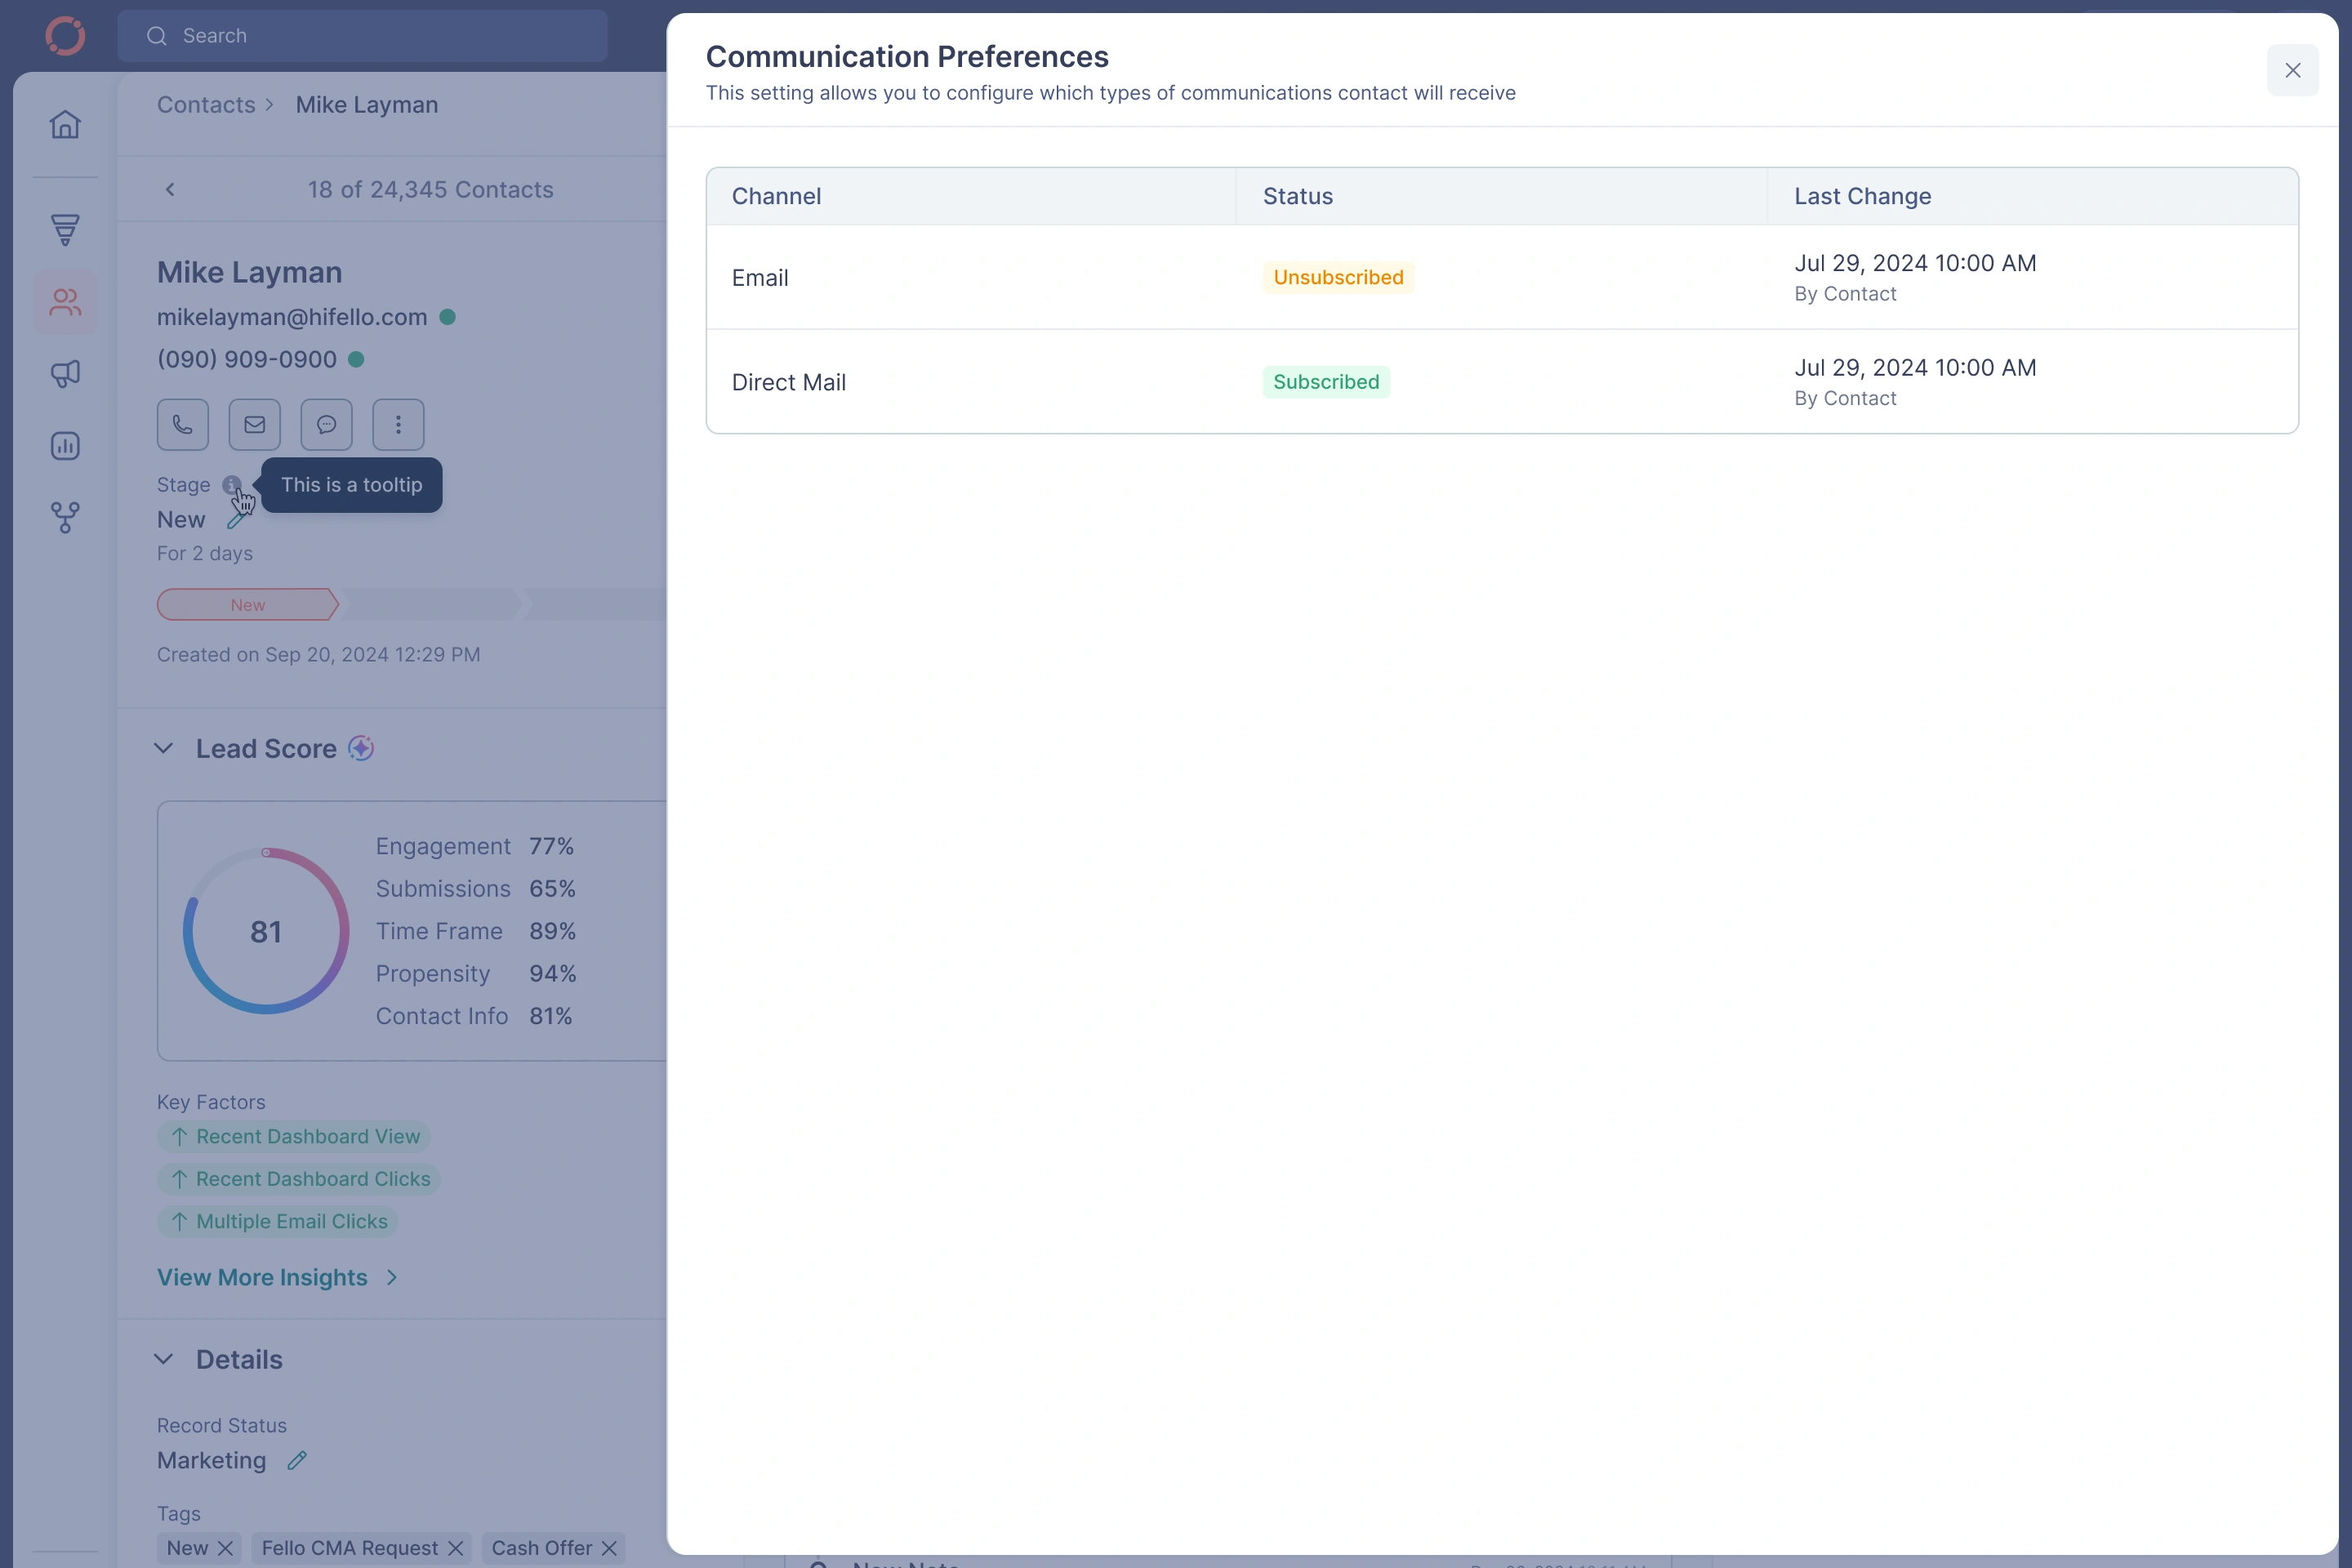Open the three-dot more actions menu
Image resolution: width=2352 pixels, height=1568 pixels.
[x=398, y=425]
